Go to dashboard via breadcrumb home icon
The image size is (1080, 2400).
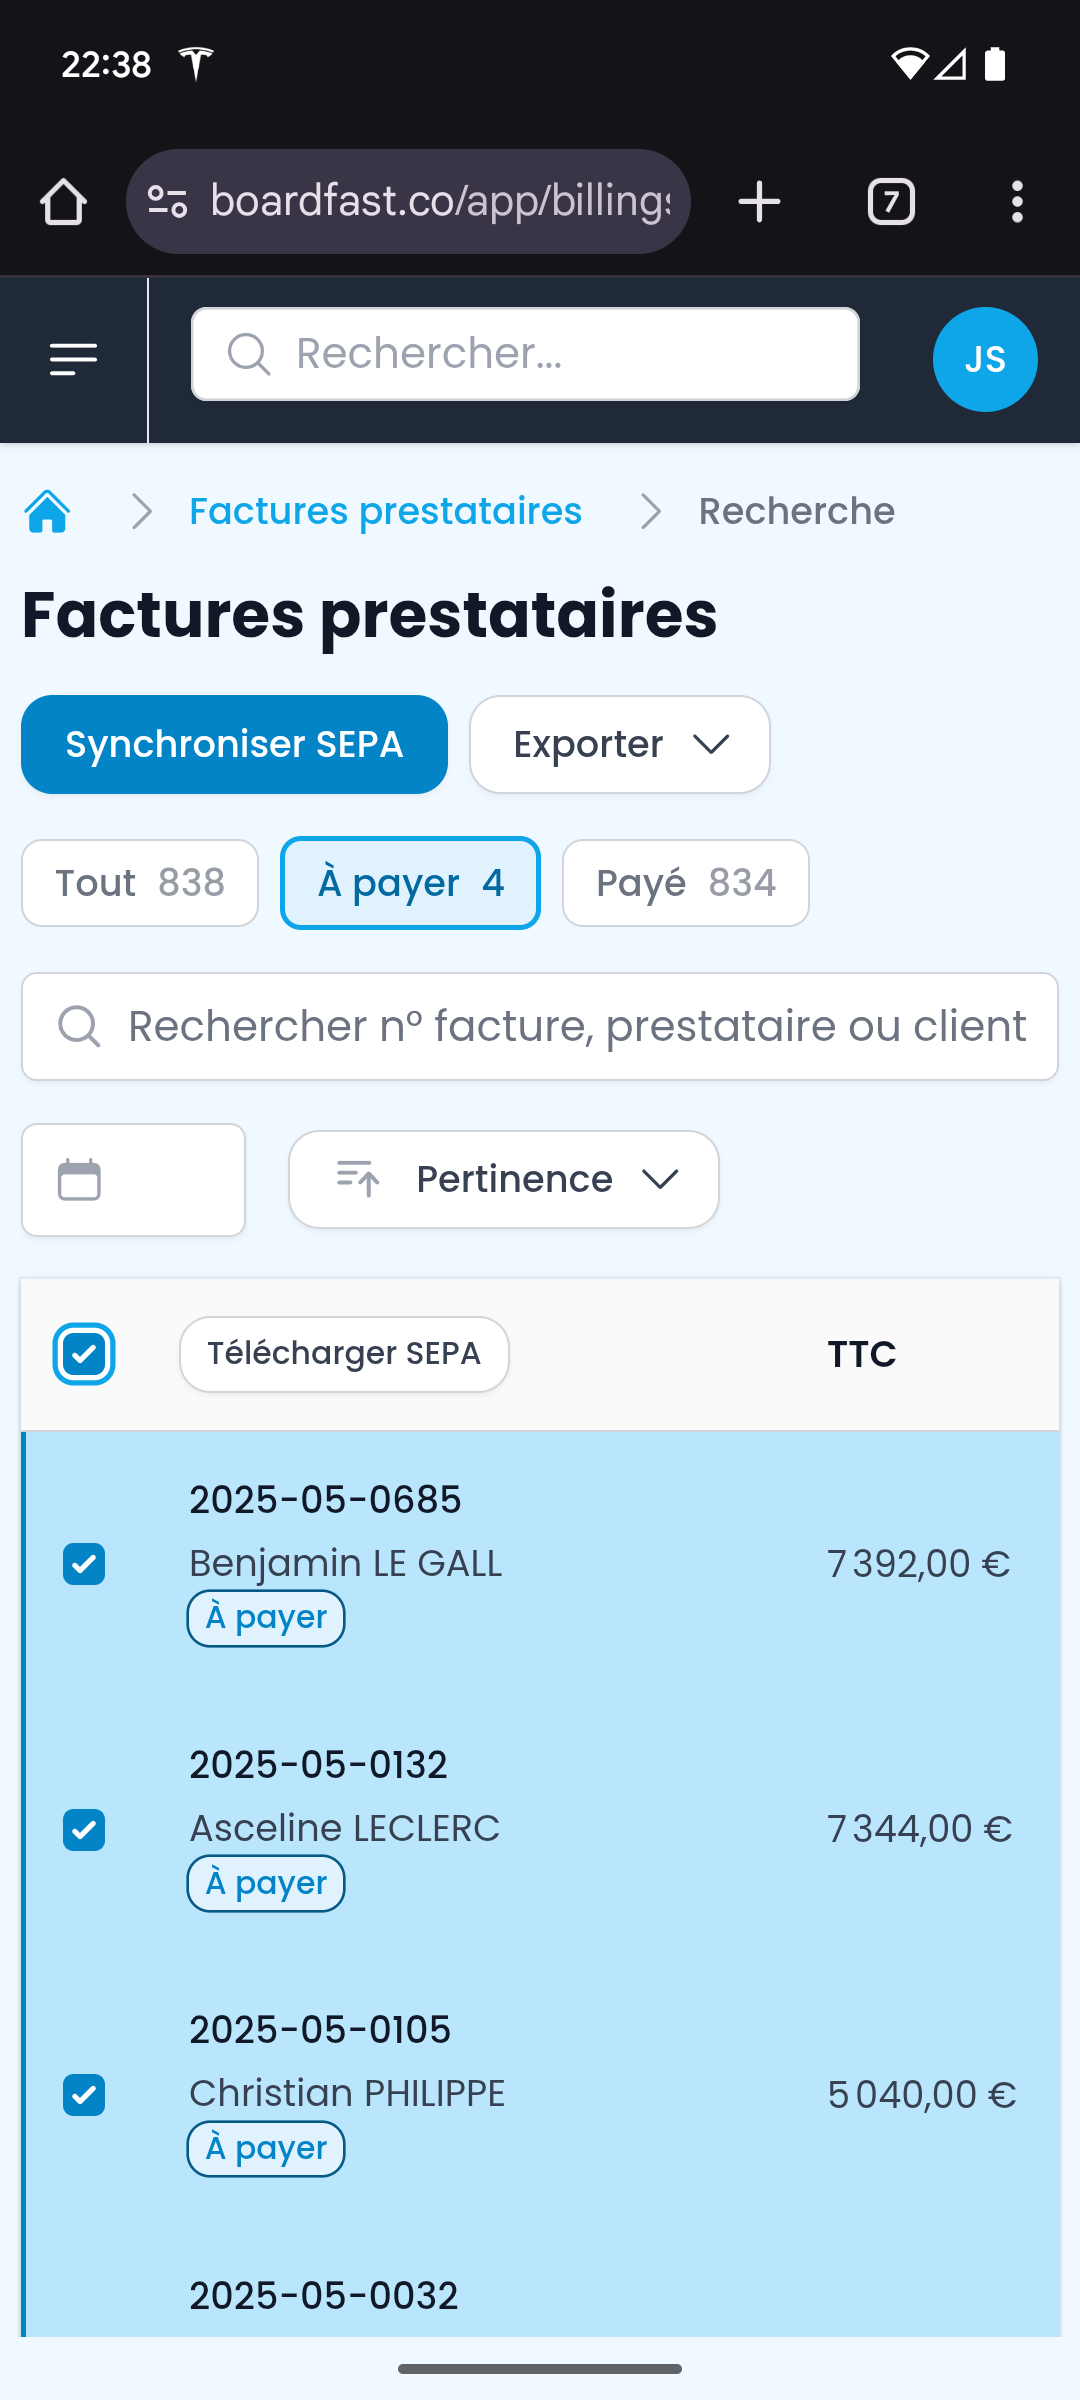[47, 512]
